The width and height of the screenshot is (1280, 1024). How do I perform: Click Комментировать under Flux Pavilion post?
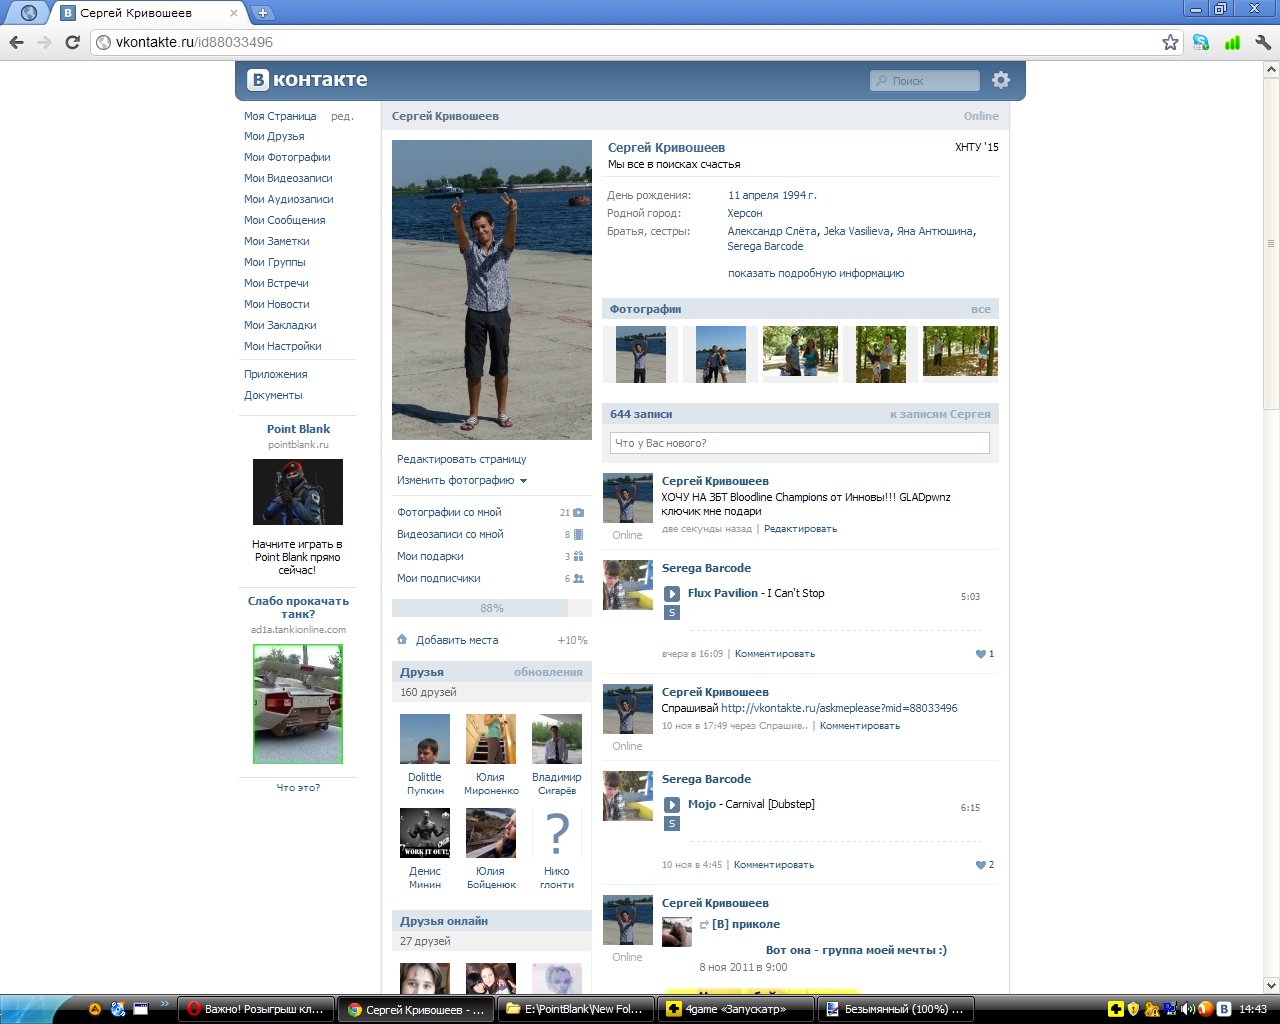(775, 654)
